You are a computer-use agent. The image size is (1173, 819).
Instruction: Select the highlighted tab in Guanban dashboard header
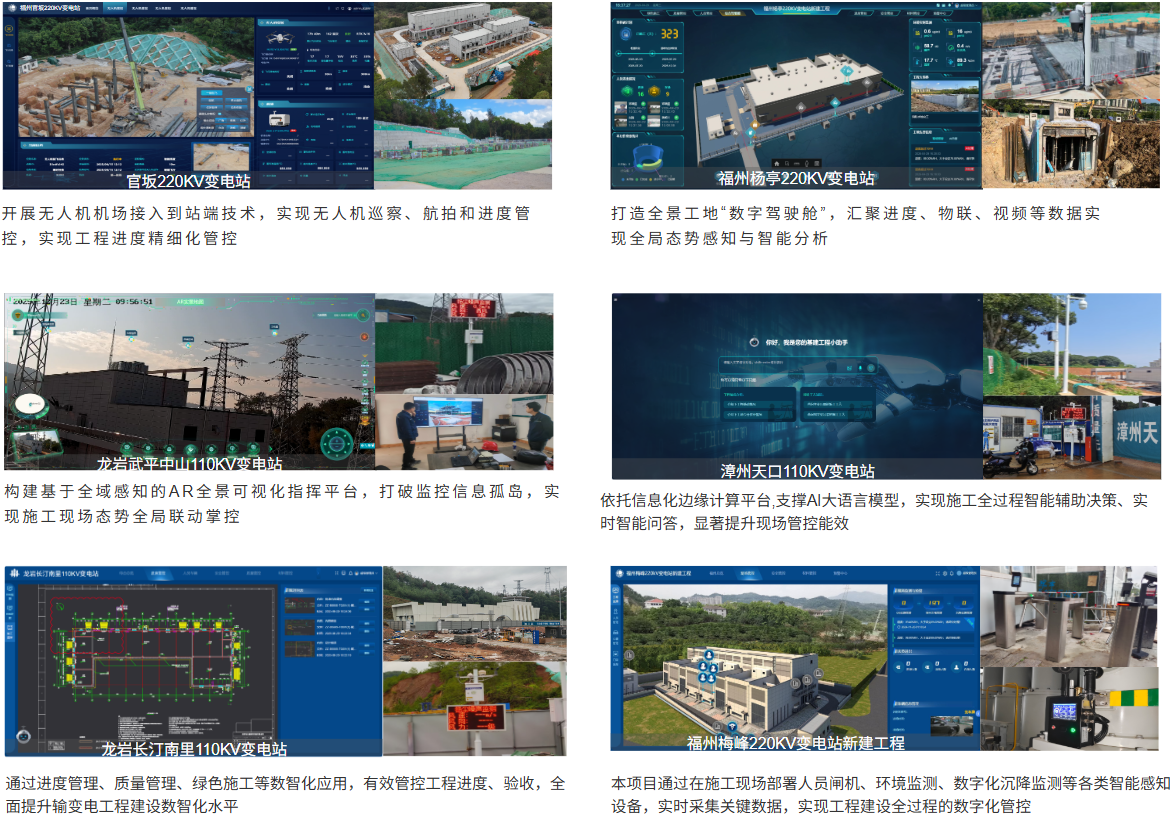[x=115, y=7]
